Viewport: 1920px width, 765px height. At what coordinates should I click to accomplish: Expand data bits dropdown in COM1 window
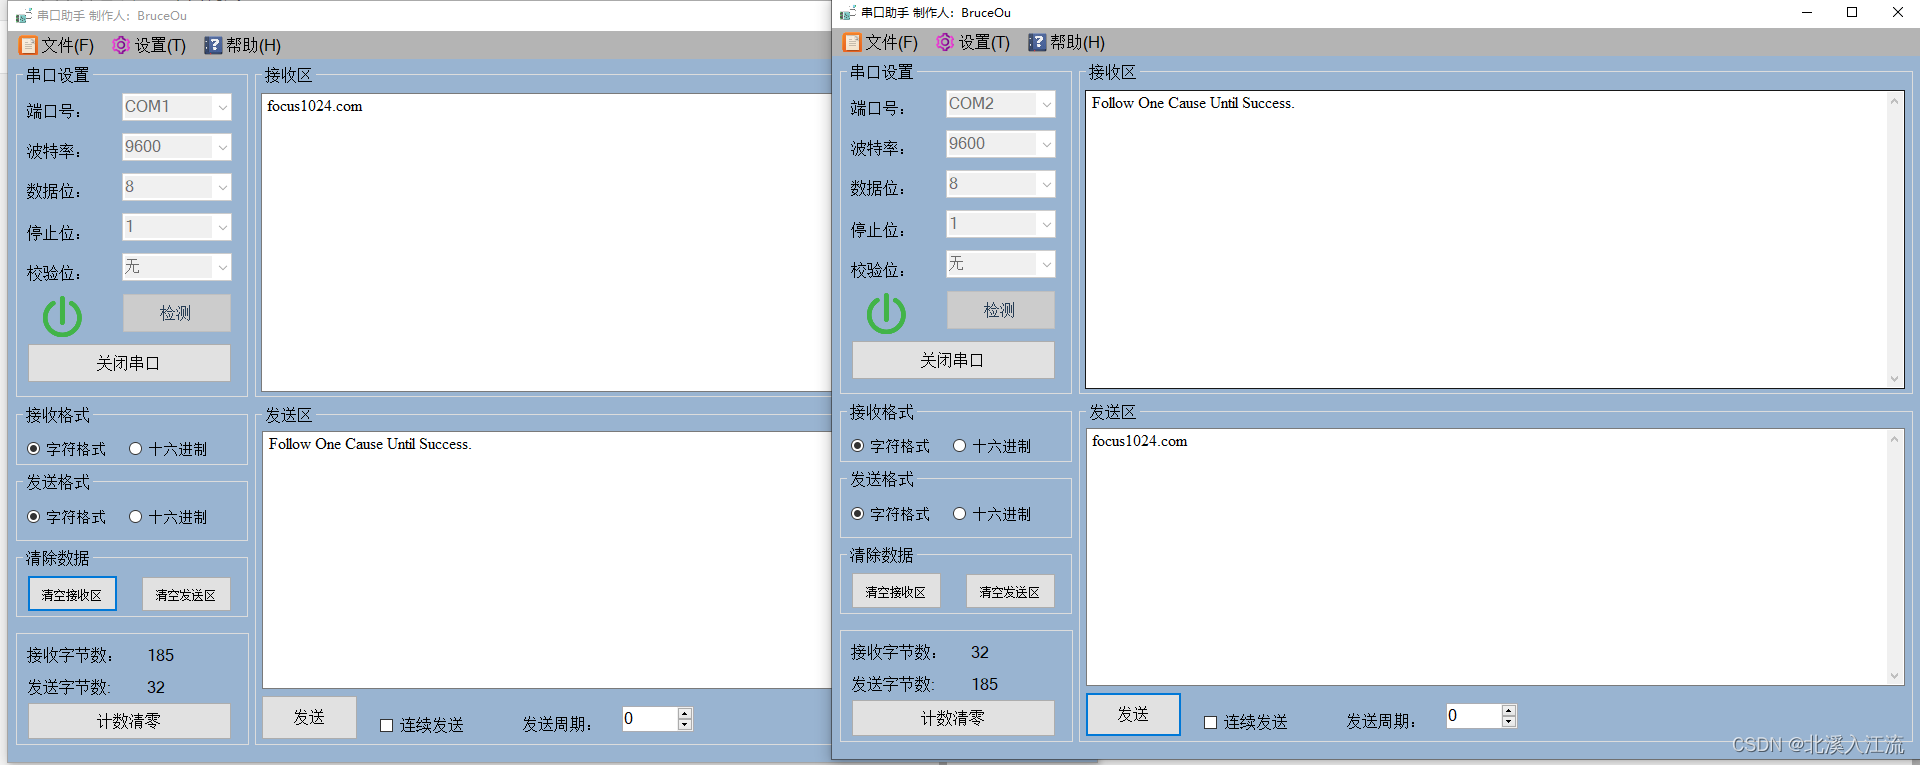pos(222,187)
